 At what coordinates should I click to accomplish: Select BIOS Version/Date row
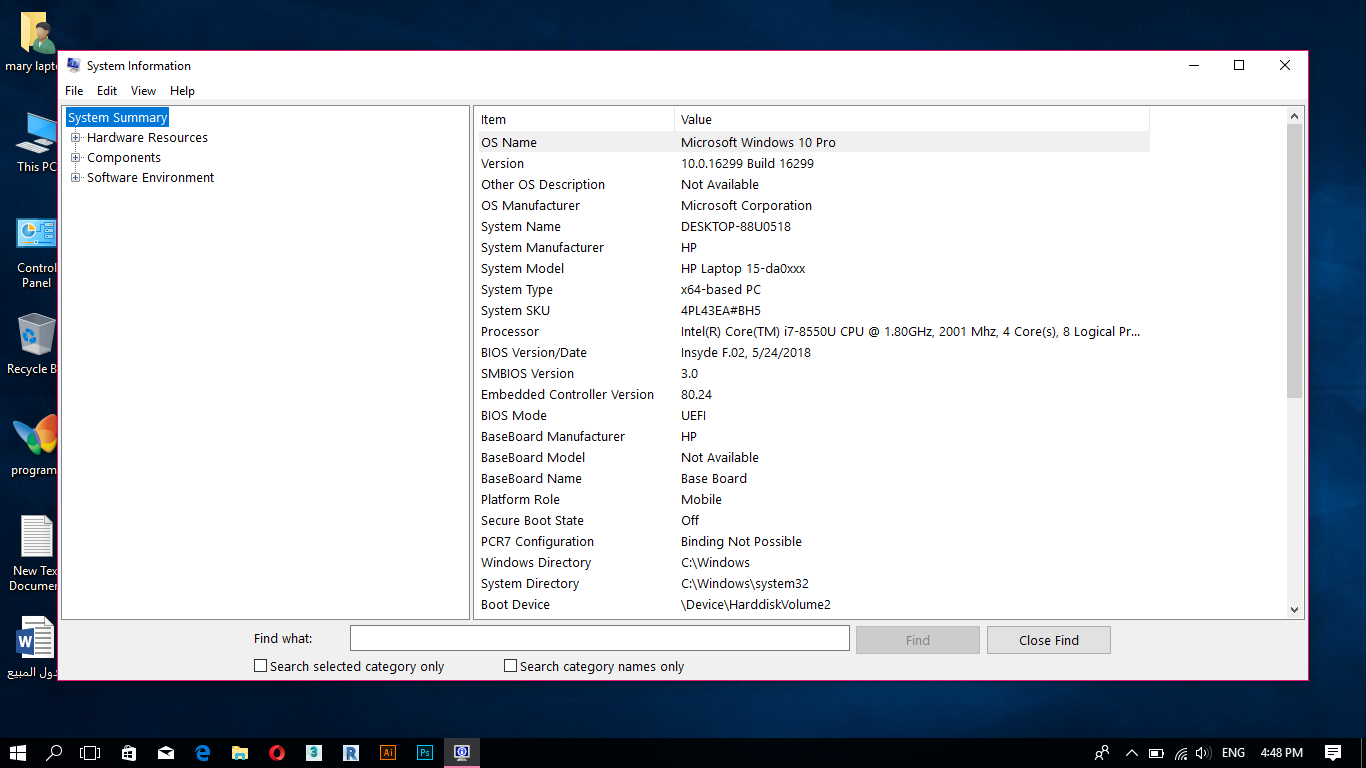click(x=813, y=352)
